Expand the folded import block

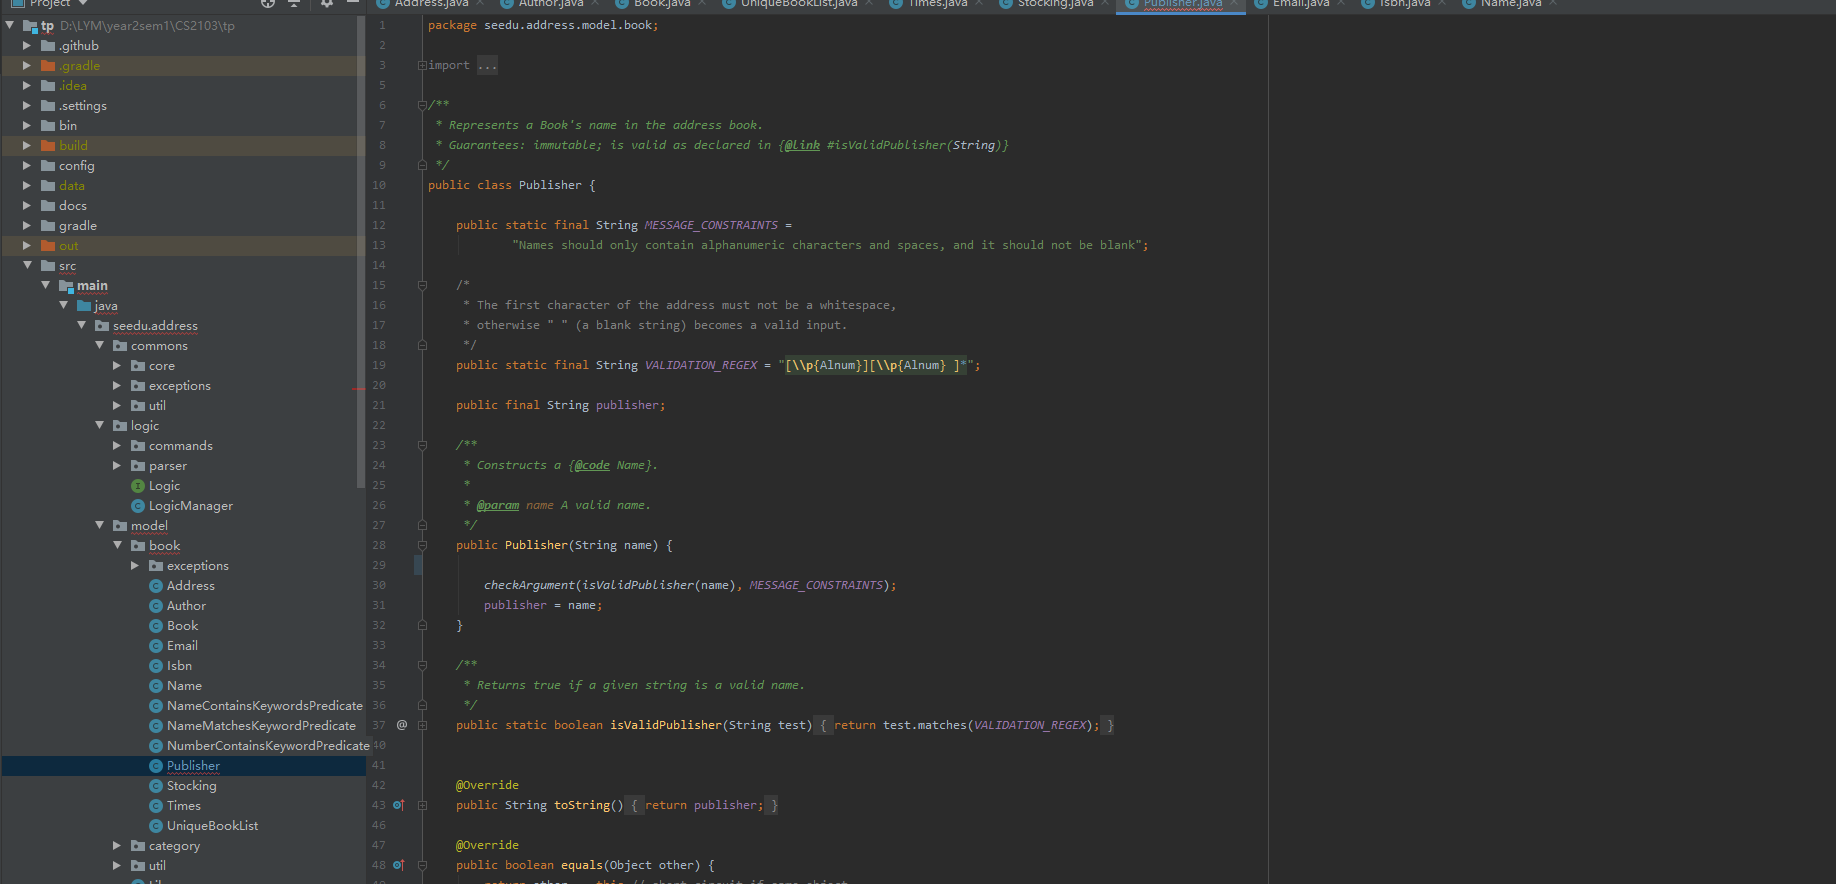pyautogui.click(x=422, y=65)
